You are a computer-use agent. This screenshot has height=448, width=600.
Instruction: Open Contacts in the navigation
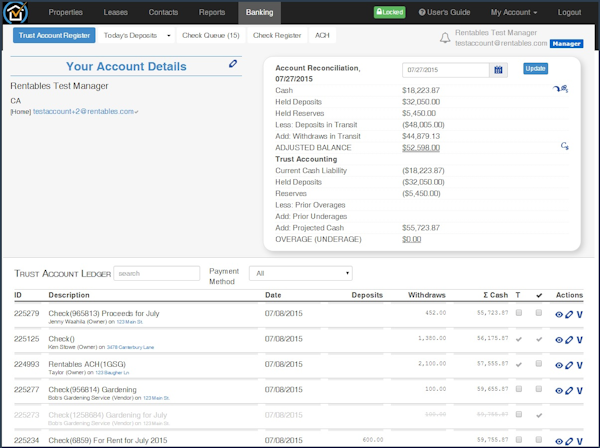pyautogui.click(x=163, y=12)
